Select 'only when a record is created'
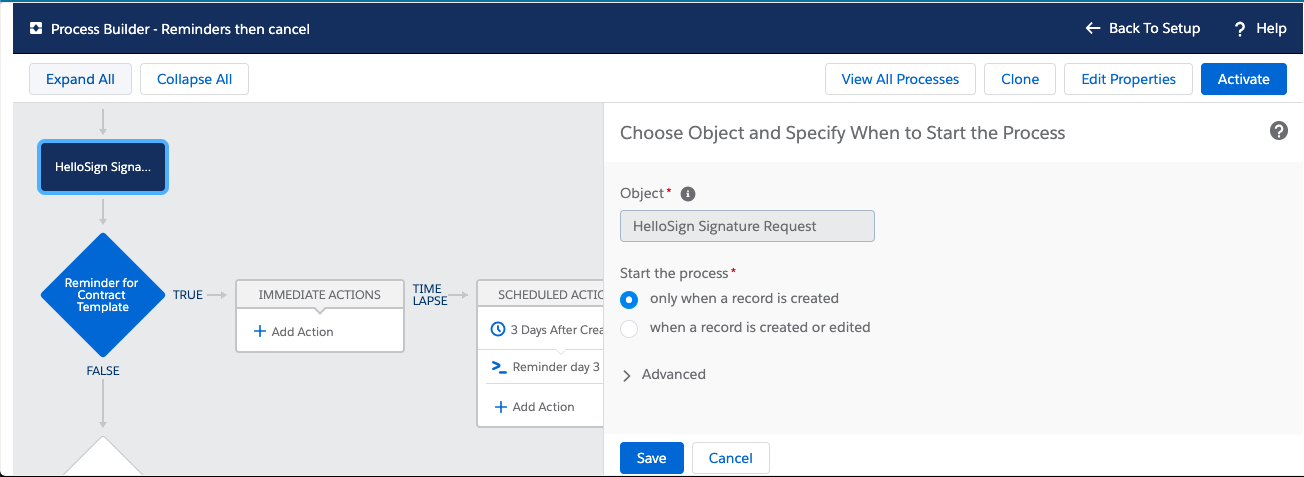This screenshot has height=477, width=1304. [x=629, y=298]
